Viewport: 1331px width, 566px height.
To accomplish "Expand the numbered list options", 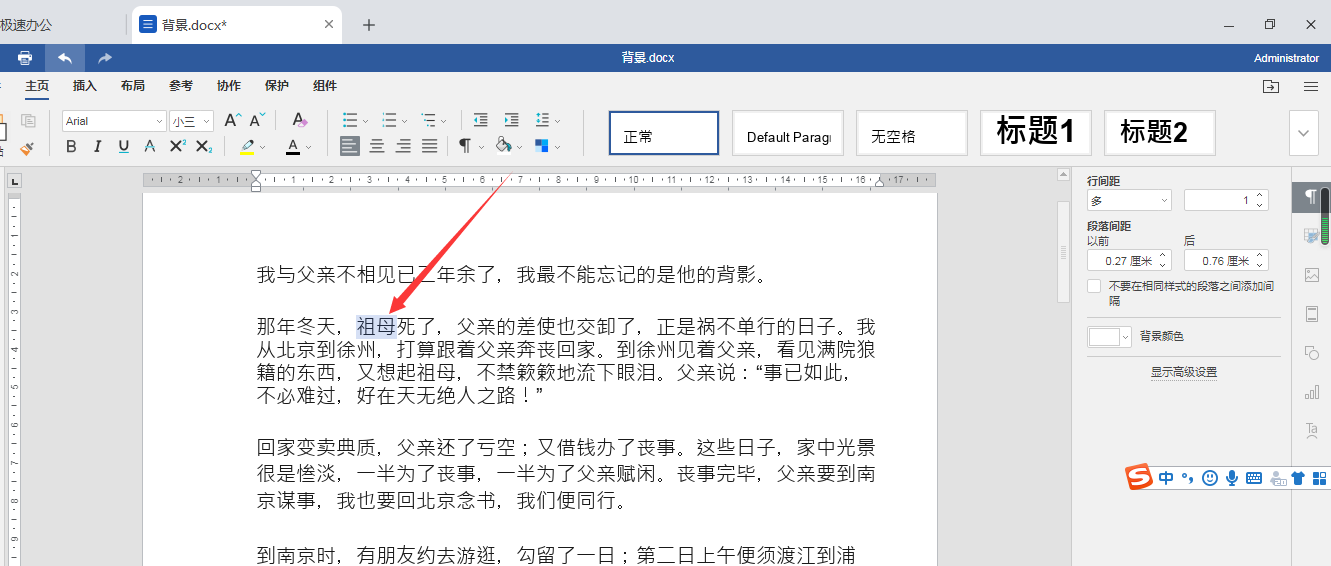I will [x=404, y=121].
